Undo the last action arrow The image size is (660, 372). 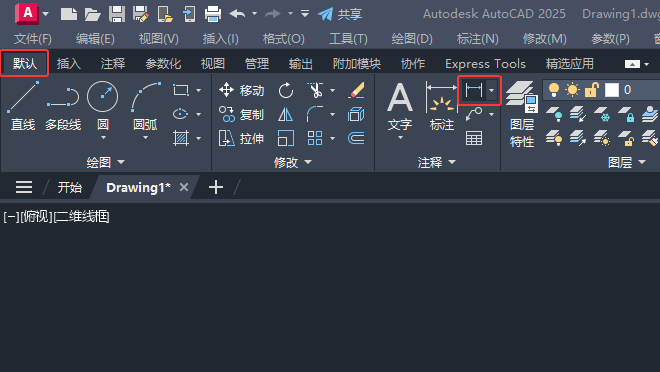pos(237,14)
